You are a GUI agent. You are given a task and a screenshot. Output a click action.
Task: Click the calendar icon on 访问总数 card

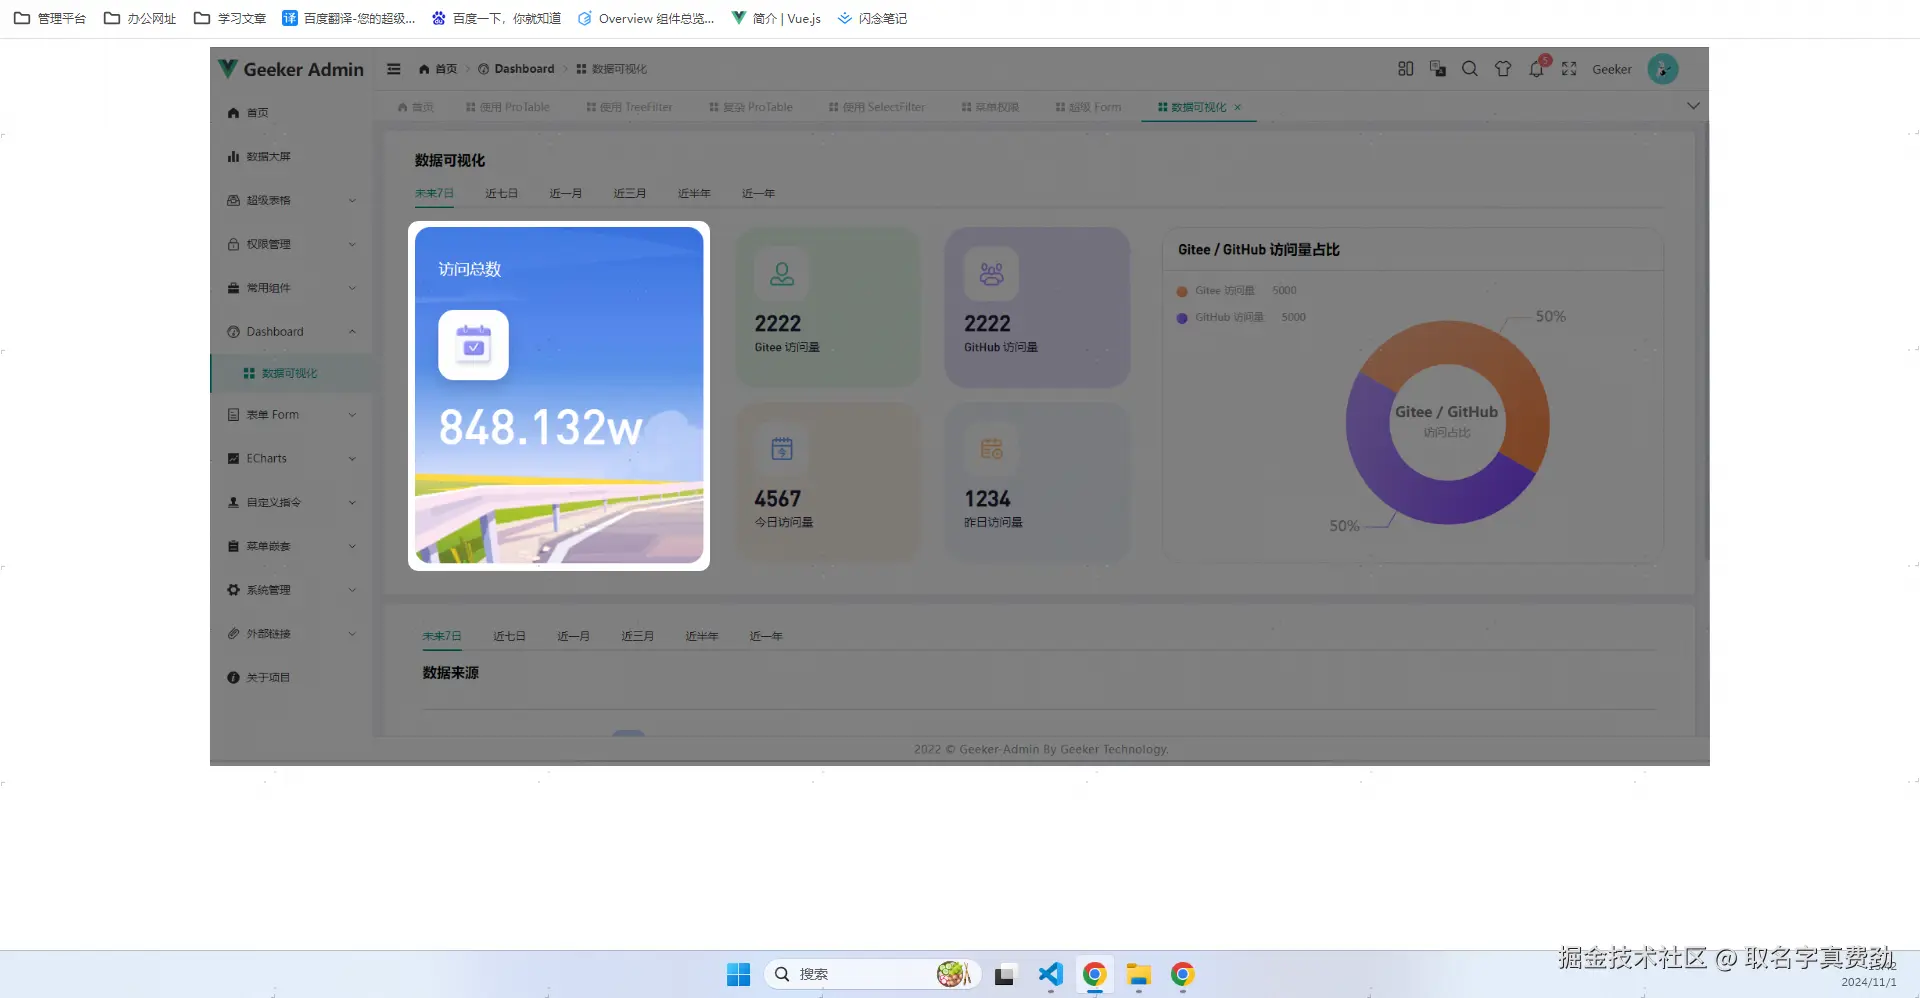click(473, 345)
